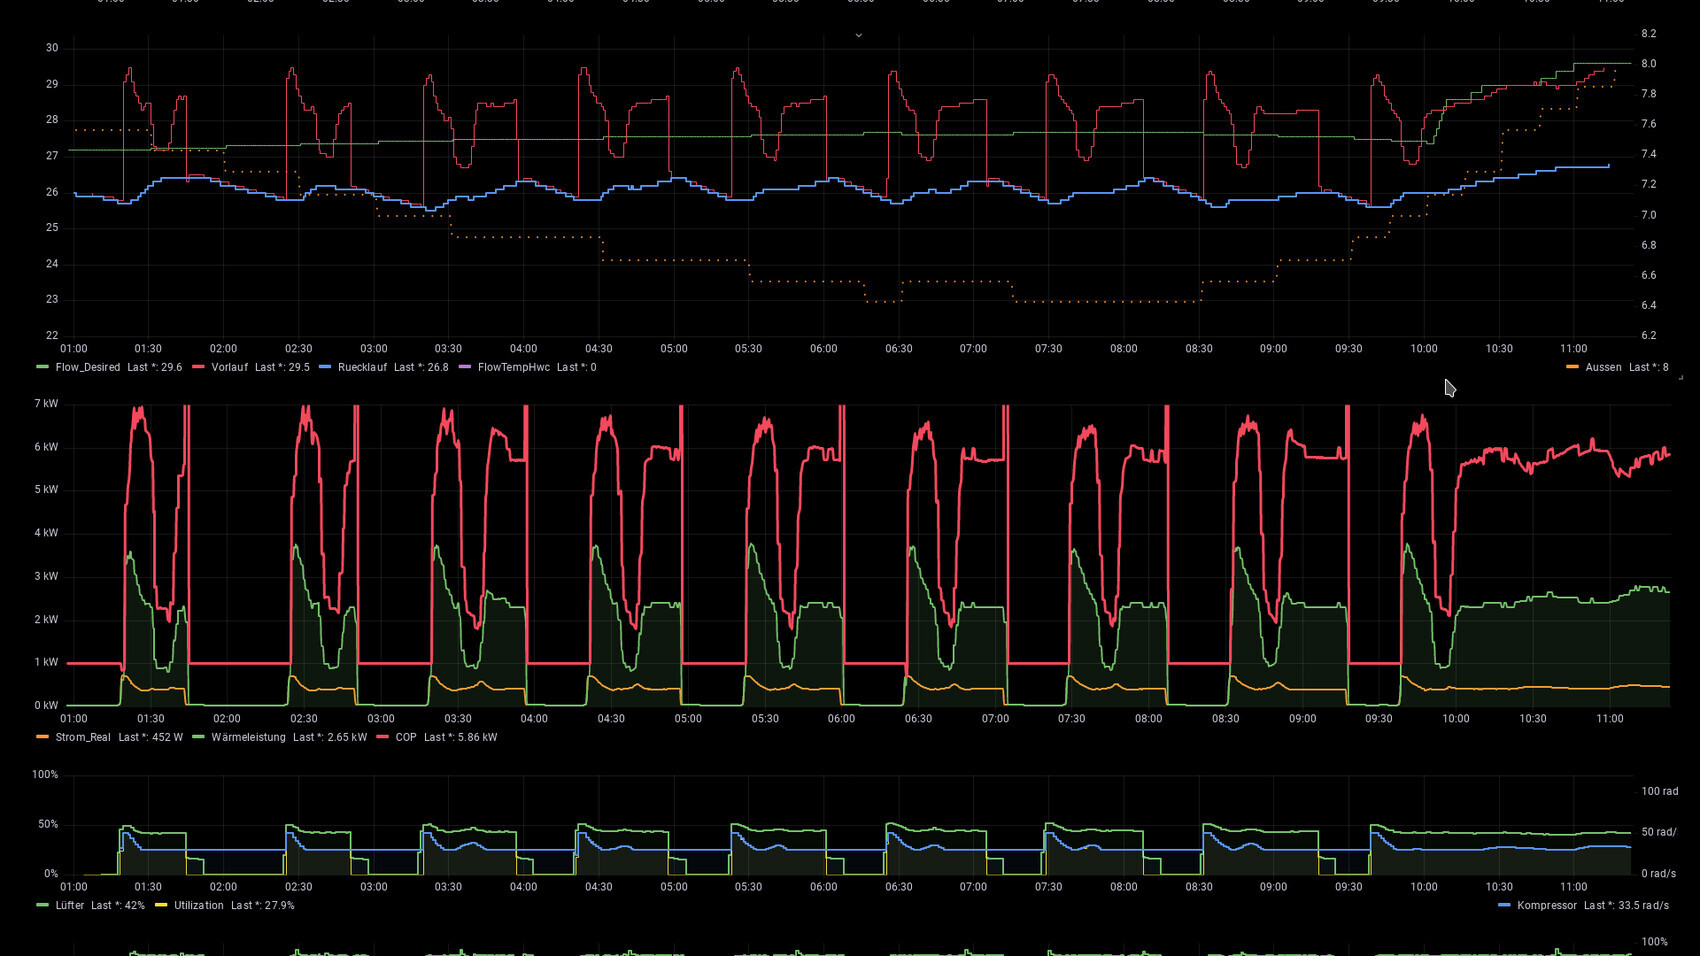Click the Aussen legend label

[1603, 367]
